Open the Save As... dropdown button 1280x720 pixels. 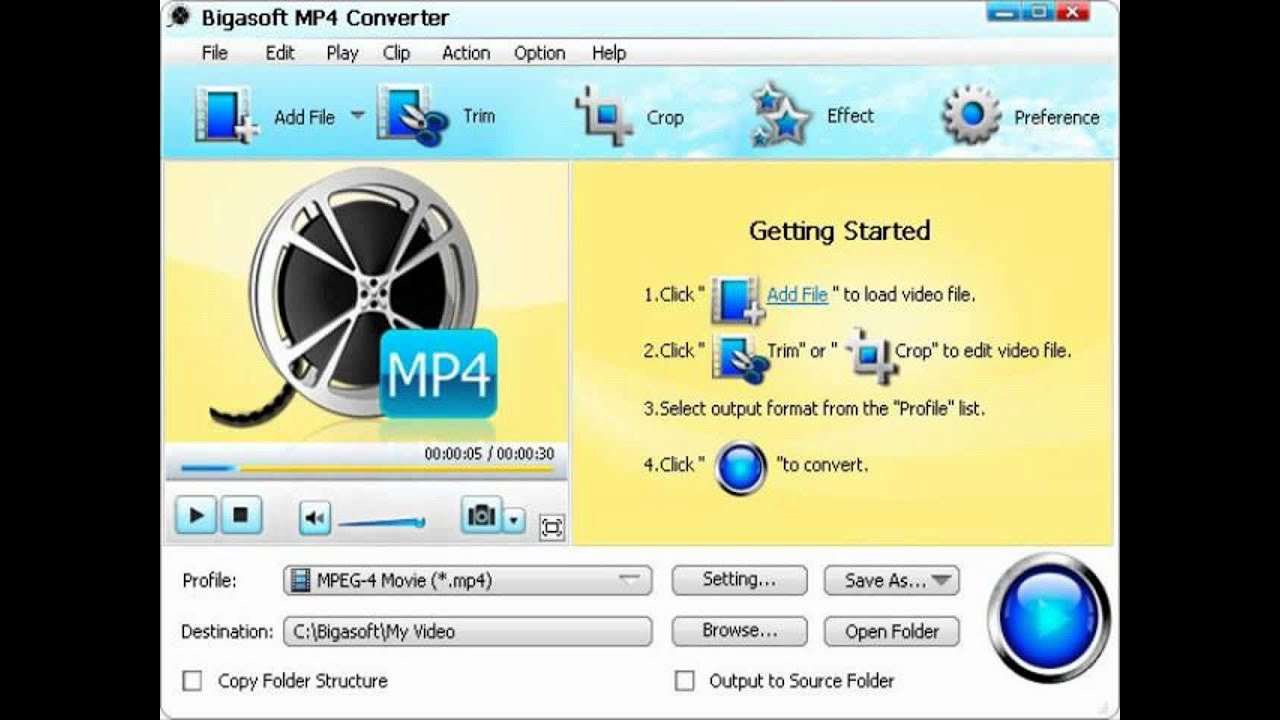point(892,580)
